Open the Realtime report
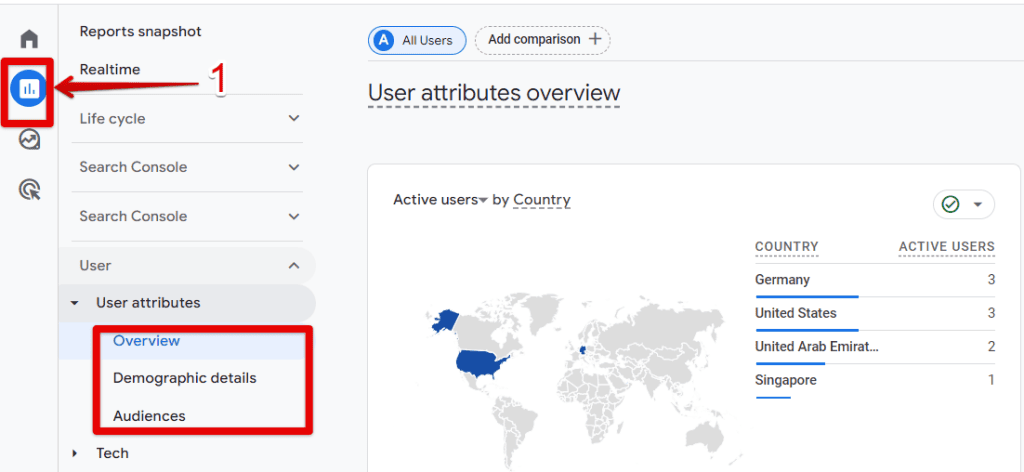 click(x=110, y=69)
